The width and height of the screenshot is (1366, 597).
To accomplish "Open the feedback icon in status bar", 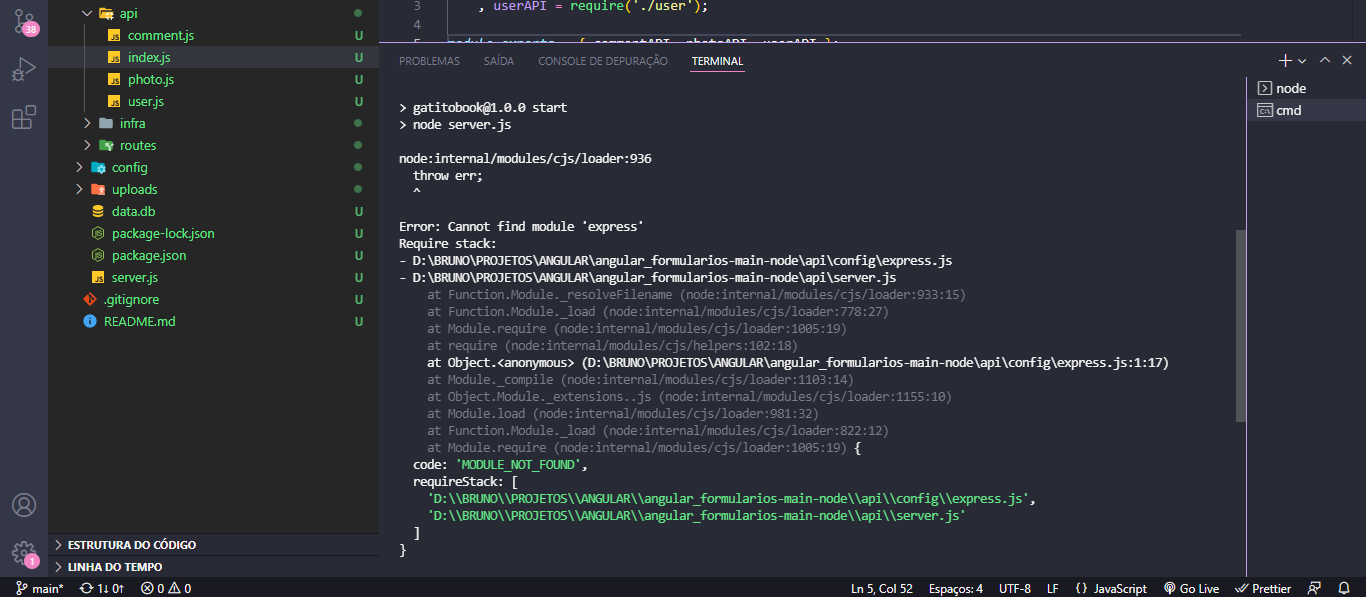I will 1315,588.
